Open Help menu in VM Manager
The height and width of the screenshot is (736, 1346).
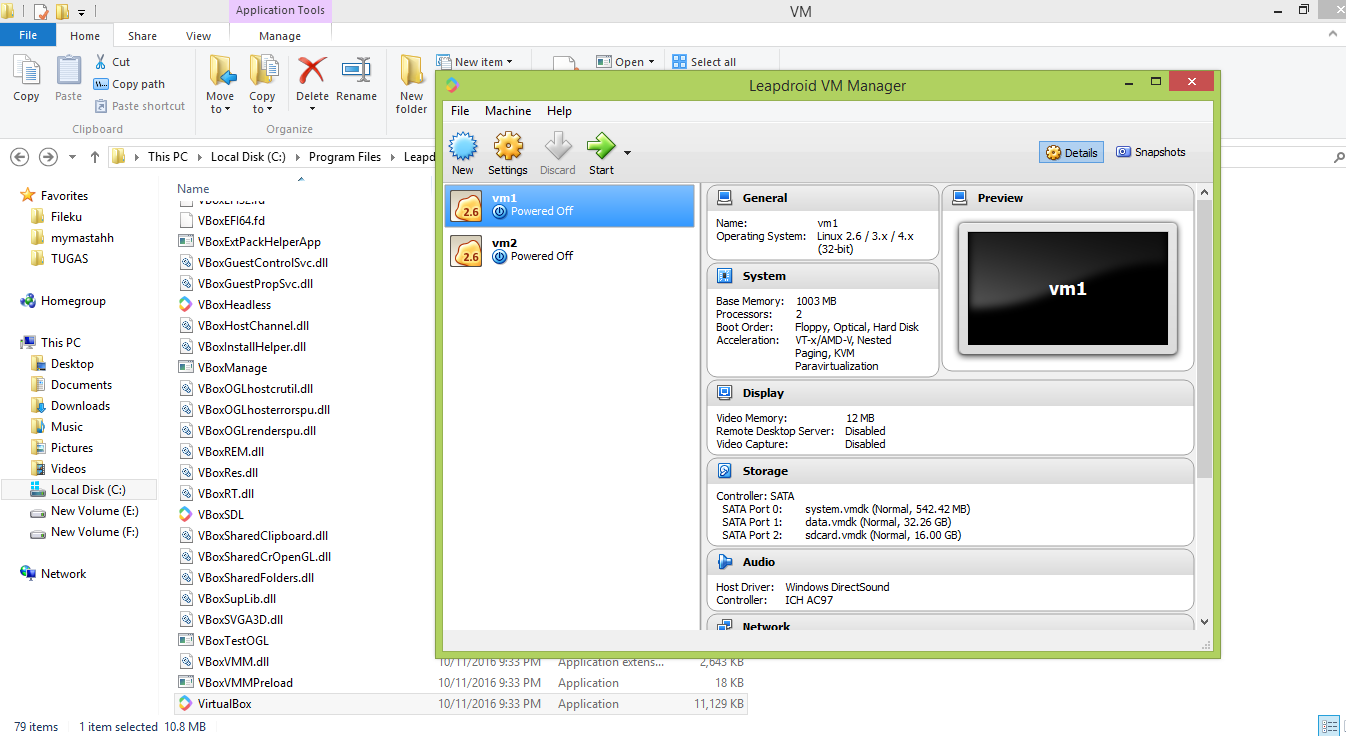coord(559,111)
